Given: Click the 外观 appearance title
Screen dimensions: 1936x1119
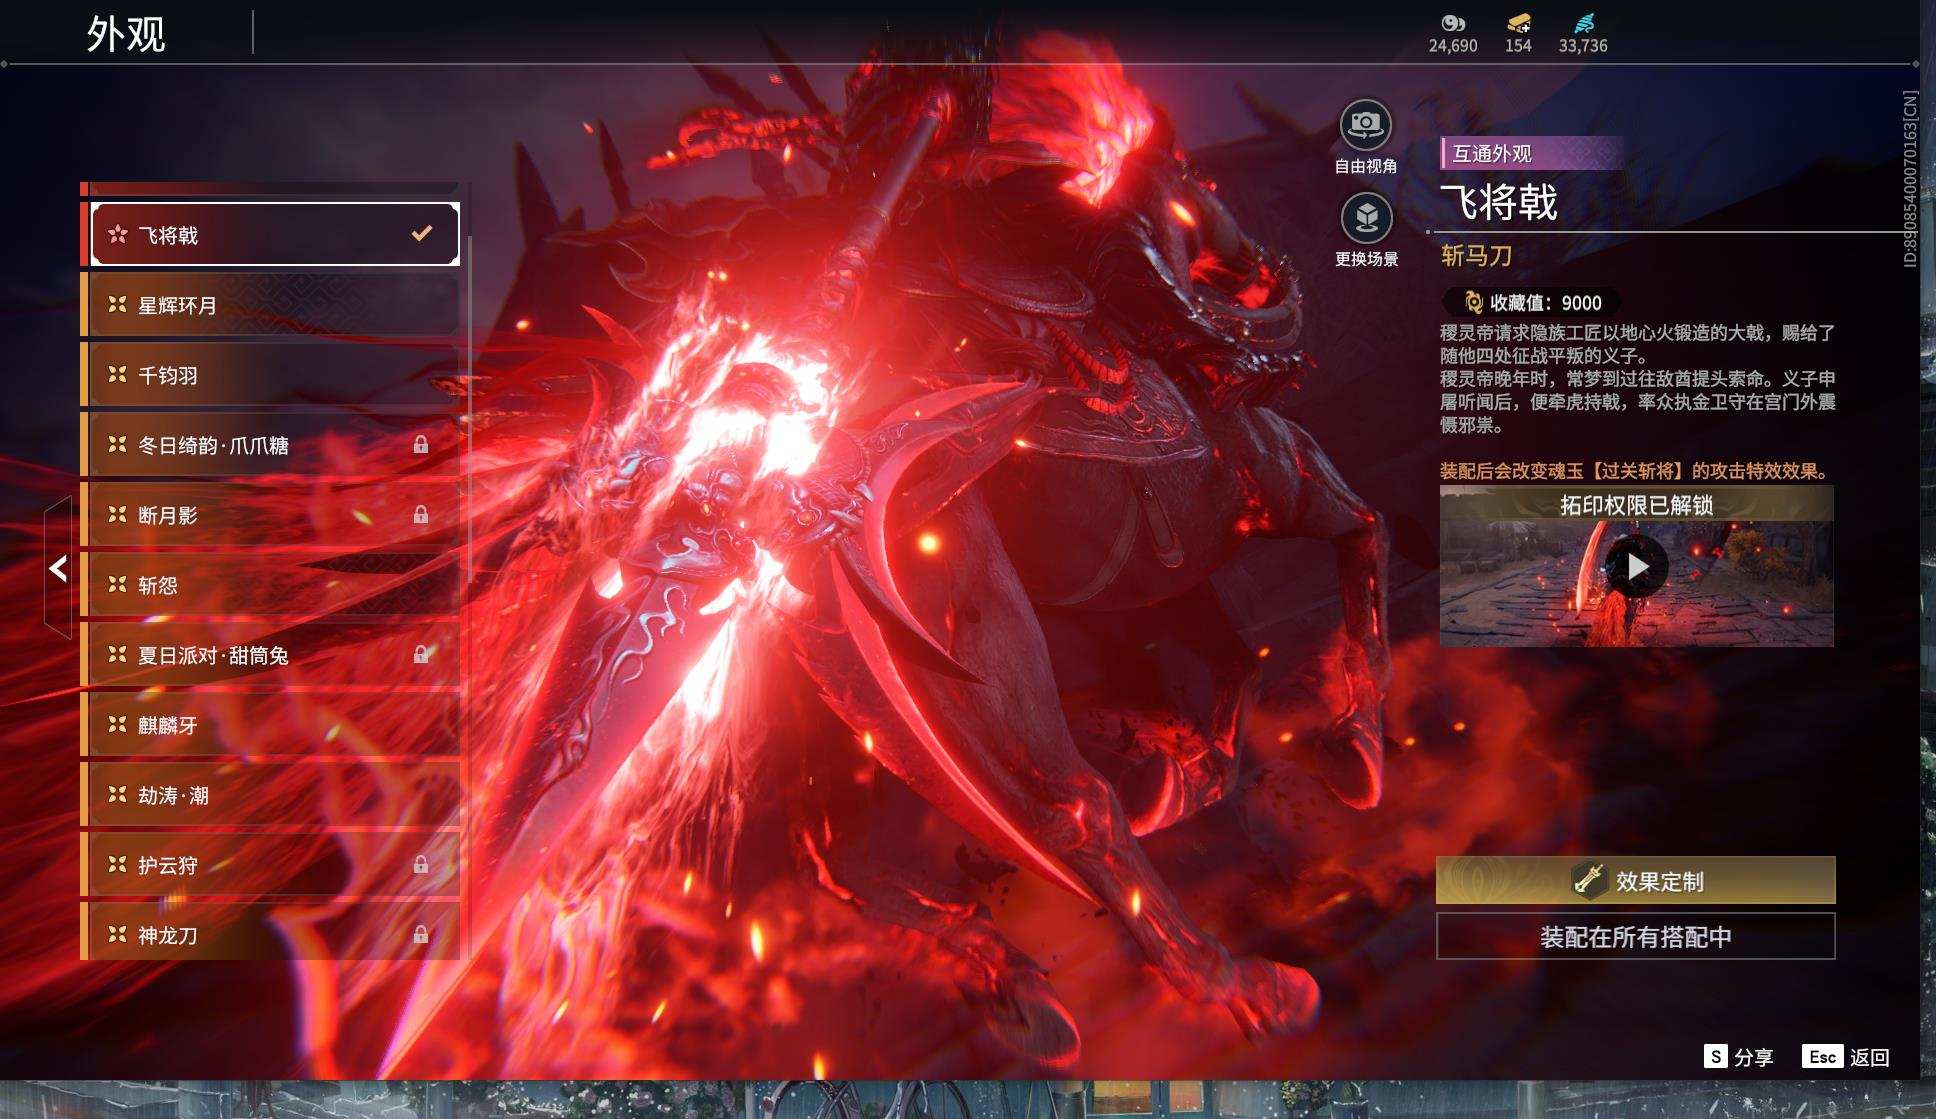Looking at the screenshot, I should tap(126, 34).
